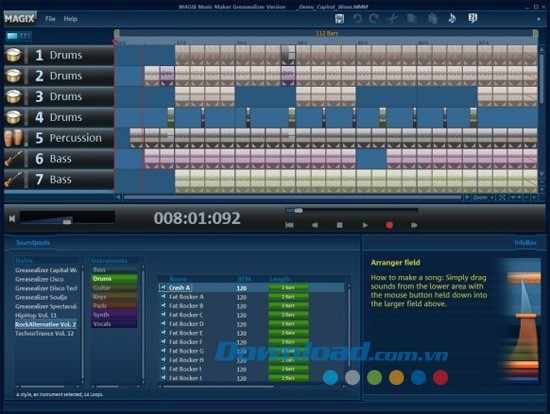Choose the Keys instrument category
The height and width of the screenshot is (414, 550).
pyautogui.click(x=114, y=297)
